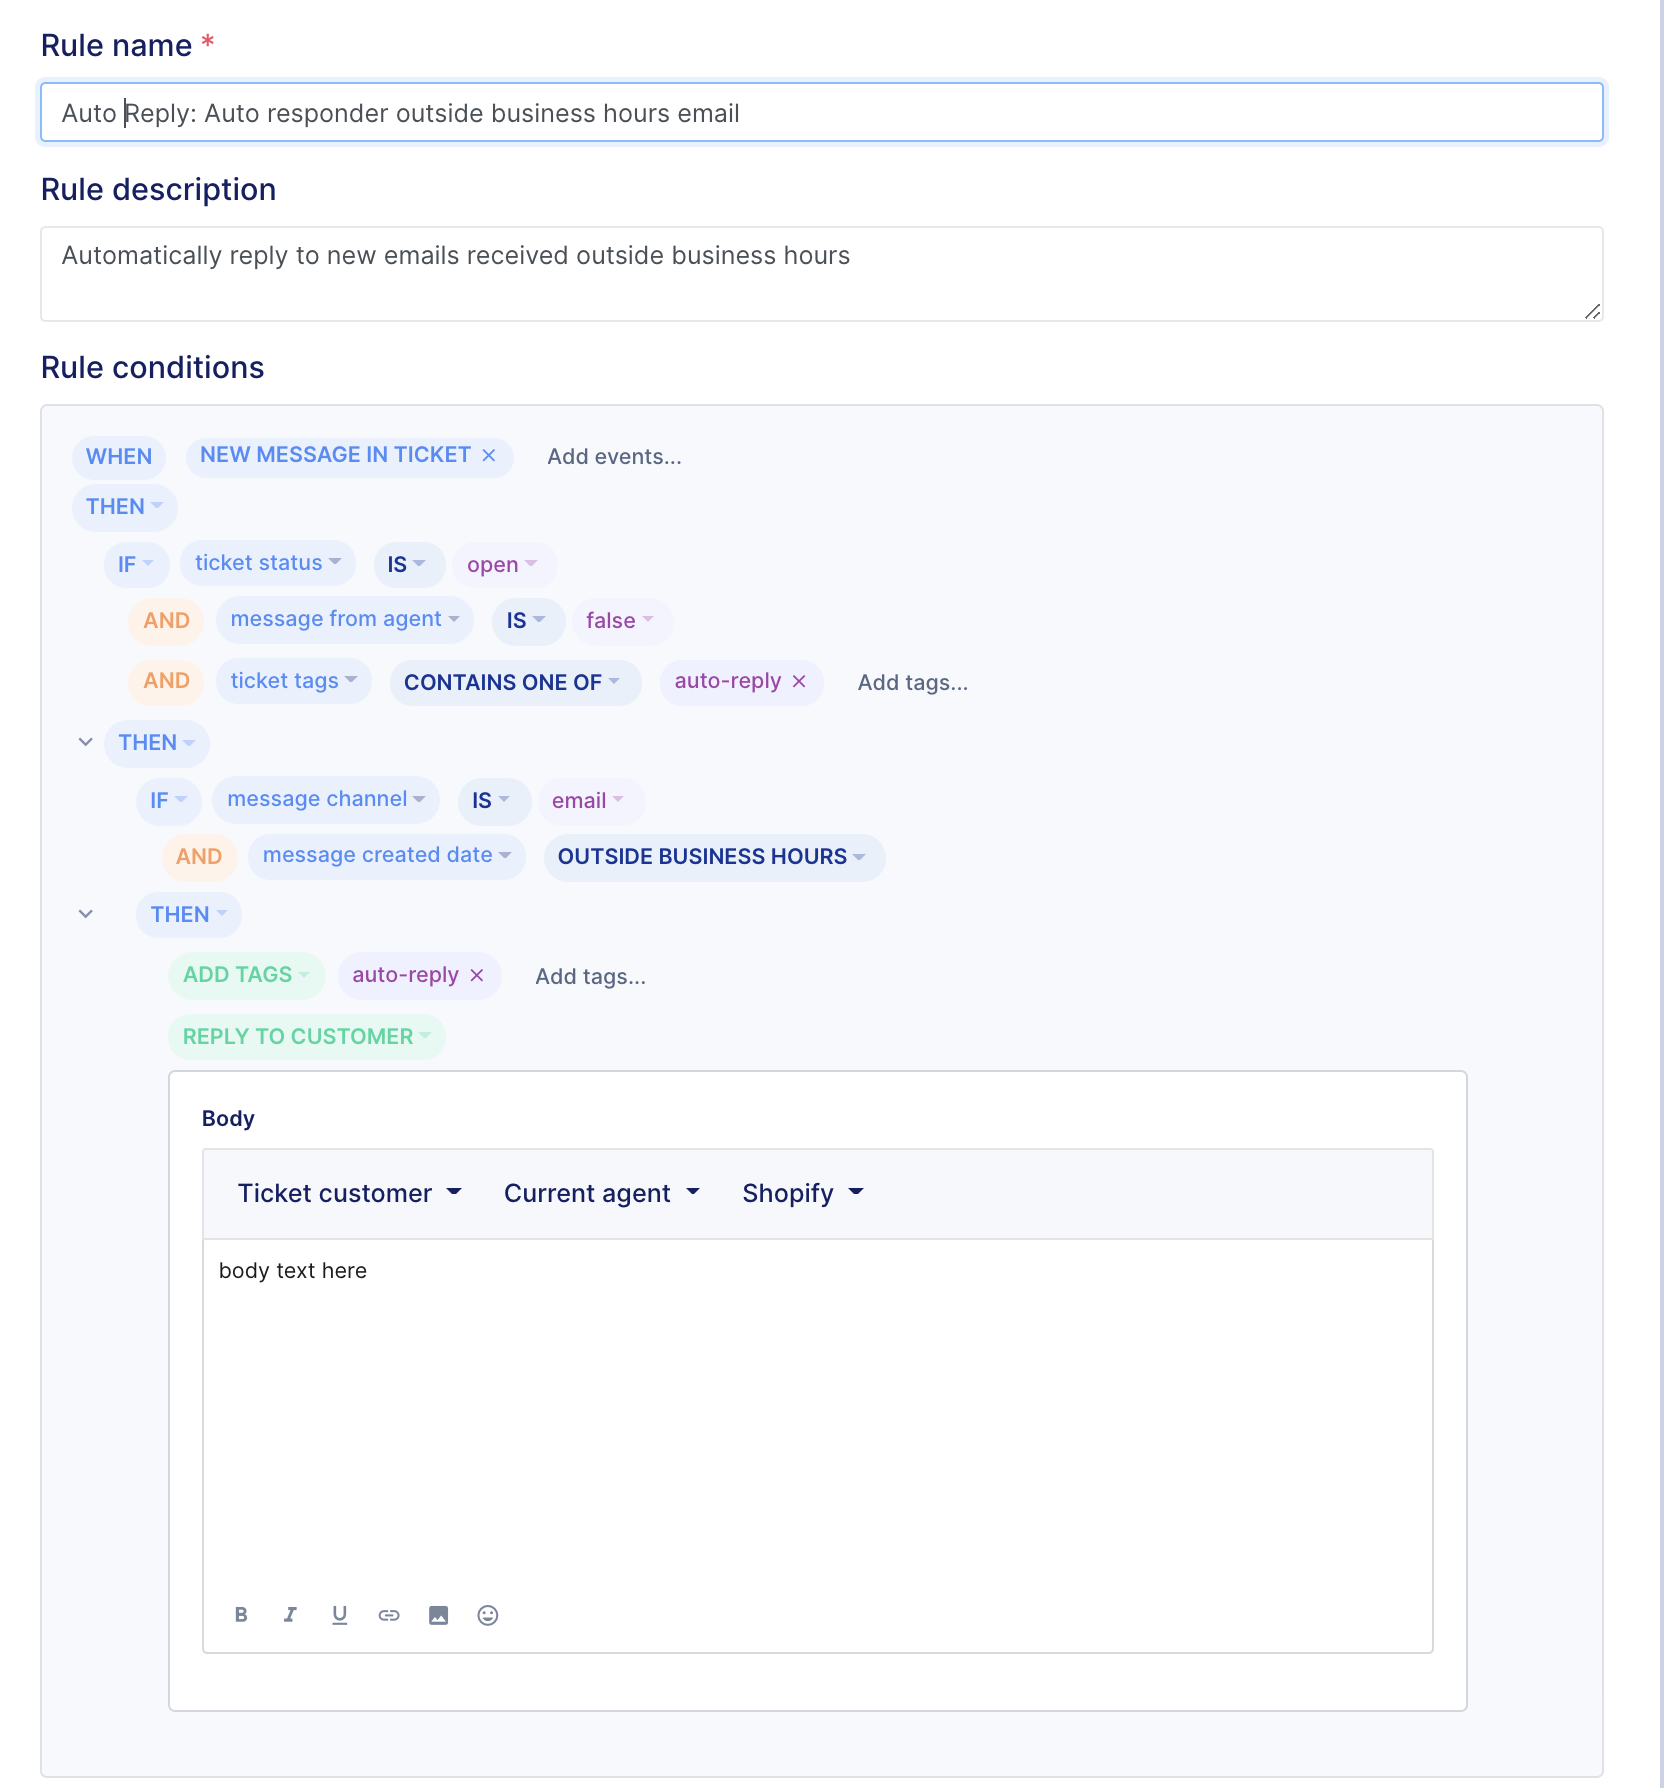The height and width of the screenshot is (1788, 1664).
Task: Toggle underline formatting in body editor
Action: (340, 1615)
